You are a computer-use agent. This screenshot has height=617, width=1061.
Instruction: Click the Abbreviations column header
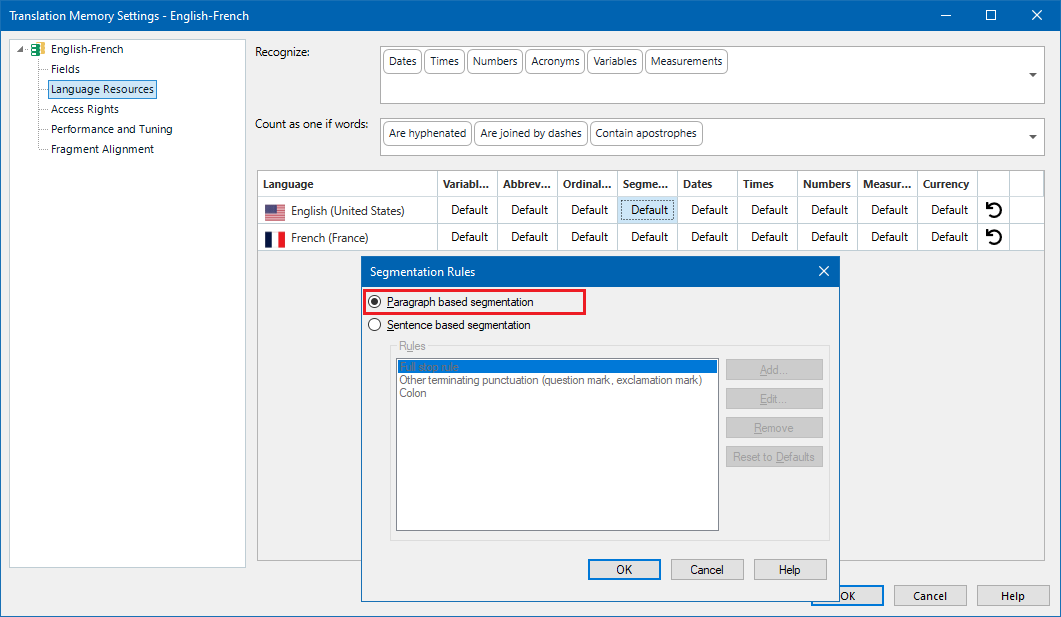[x=527, y=184]
